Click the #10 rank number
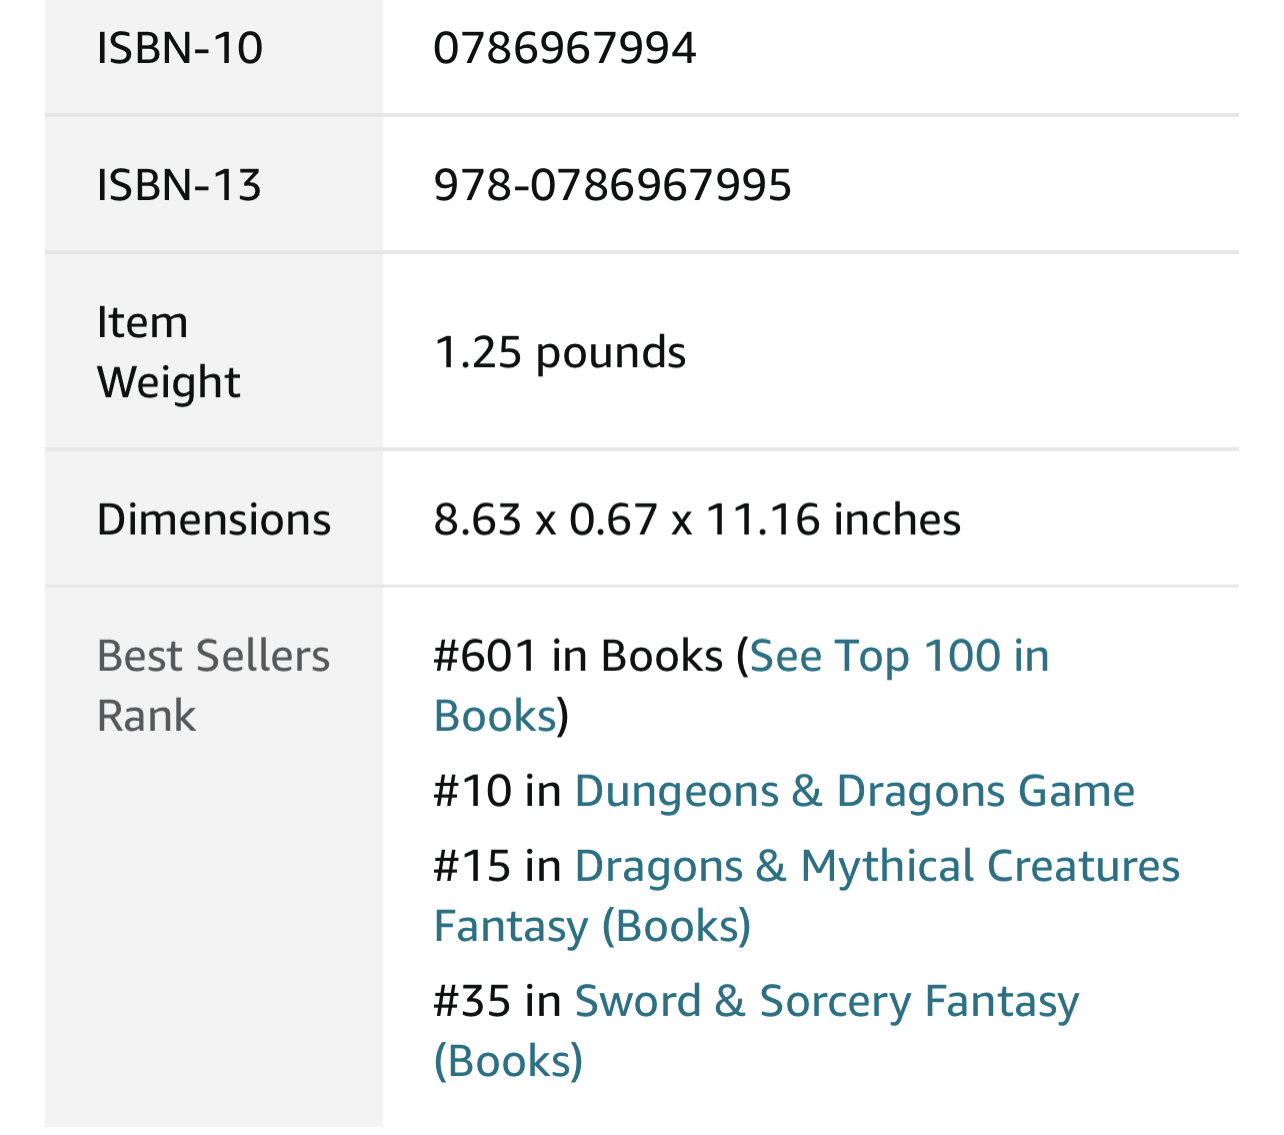 click(473, 792)
